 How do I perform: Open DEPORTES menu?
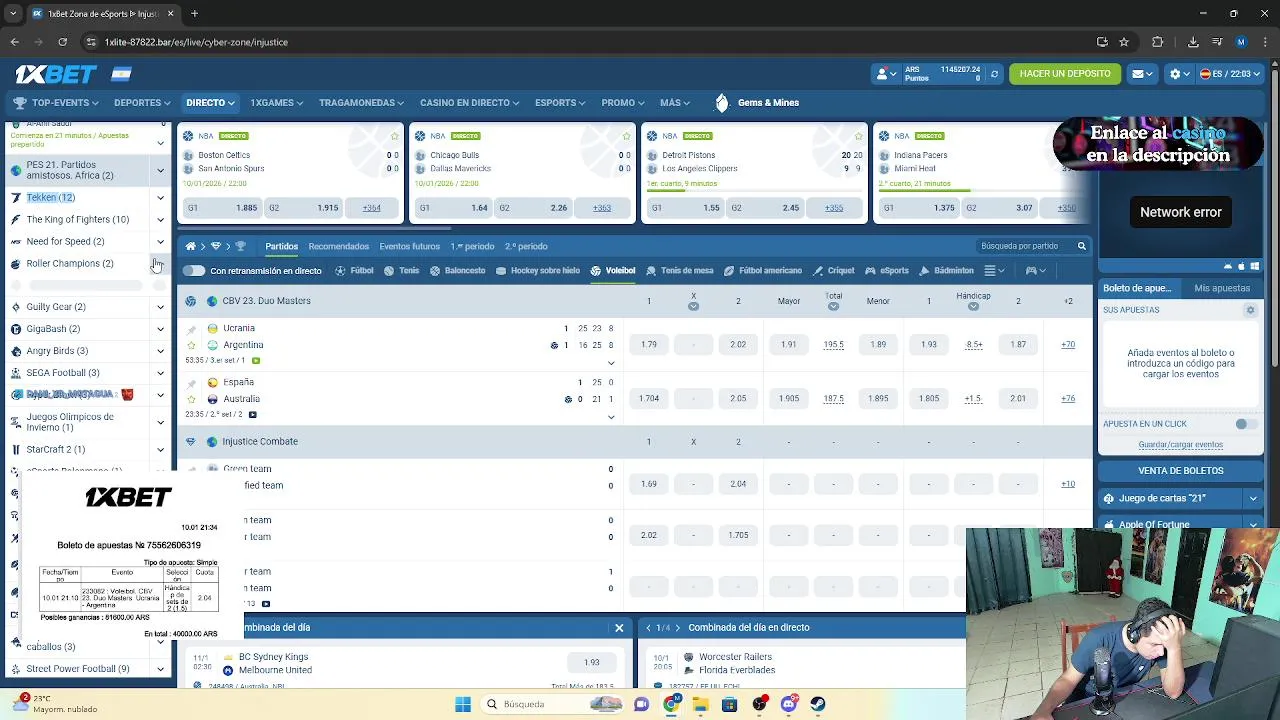(x=141, y=102)
